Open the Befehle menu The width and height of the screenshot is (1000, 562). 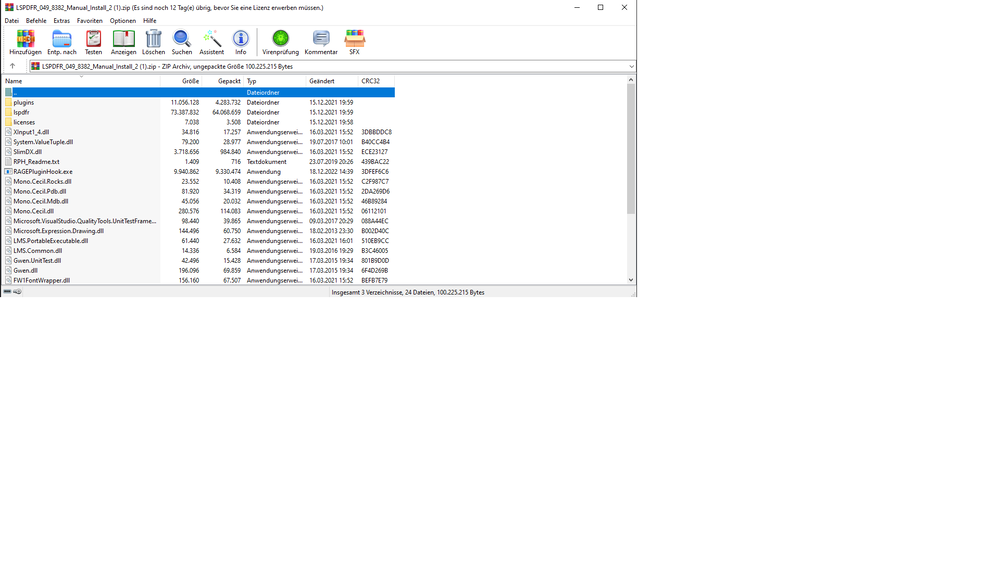pos(36,20)
